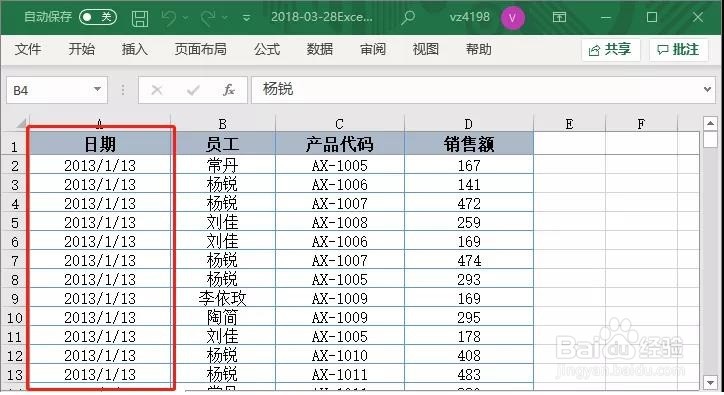Click header cell 员工
724x395 pixels.
click(223, 144)
